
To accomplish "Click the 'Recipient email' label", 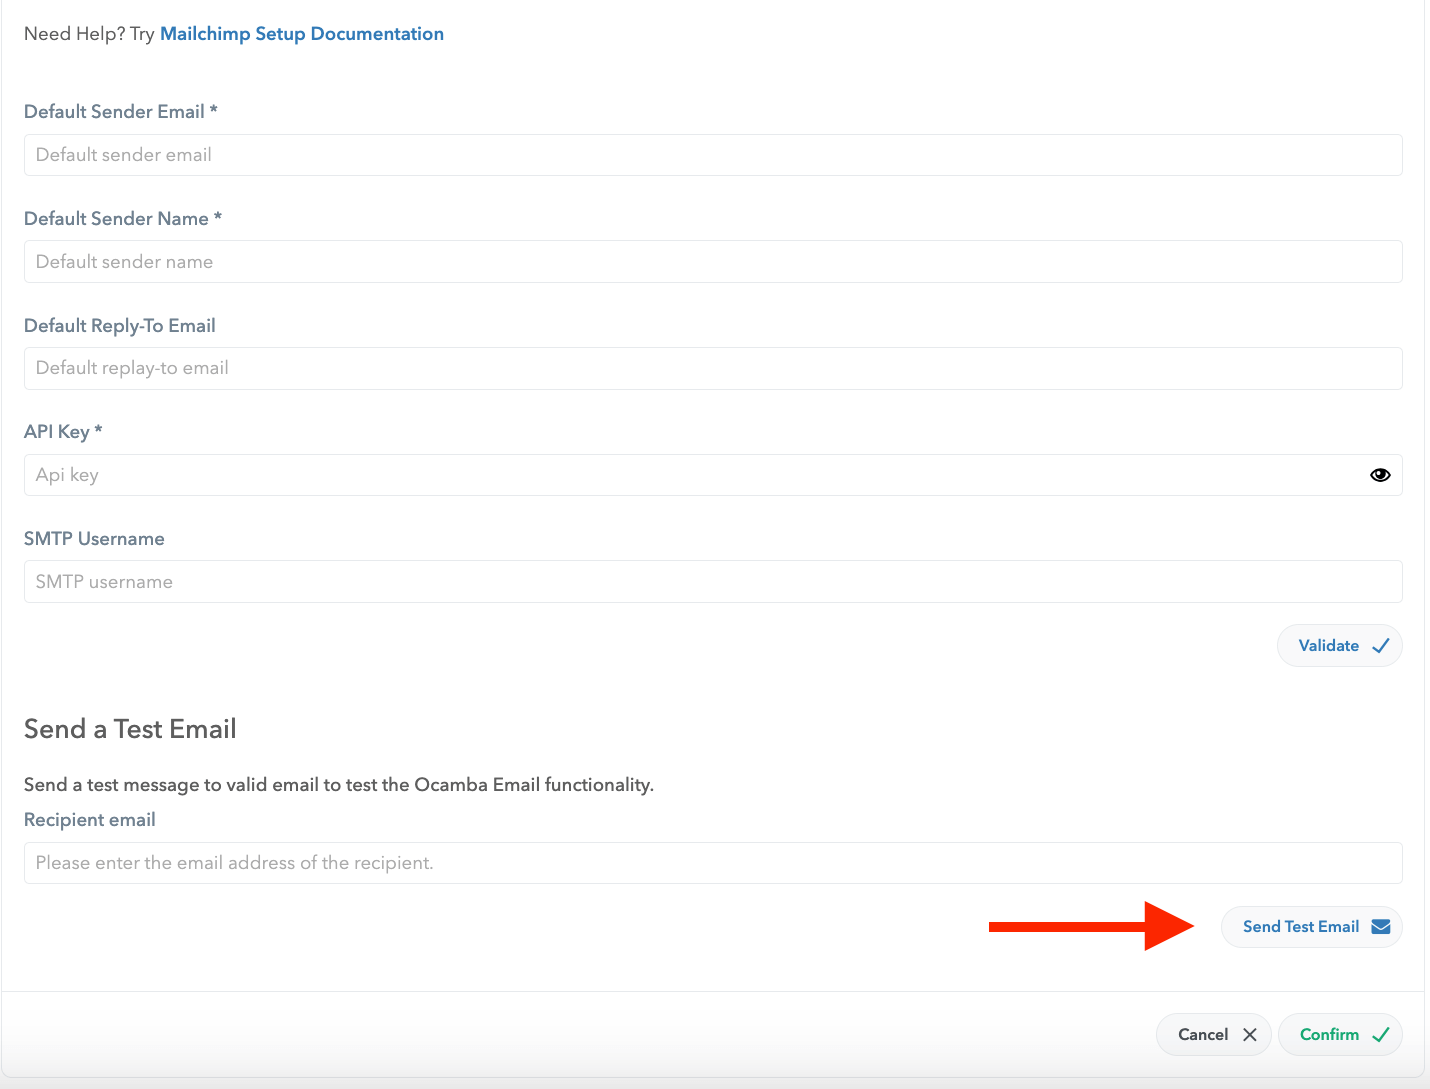I will tap(90, 820).
